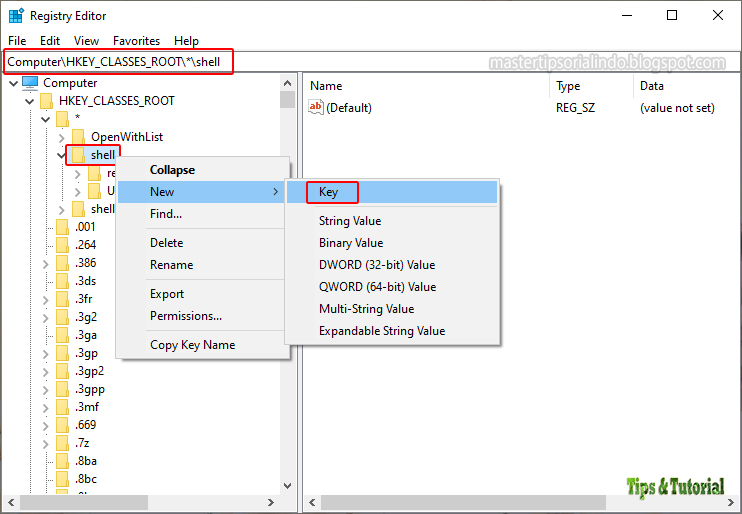Image resolution: width=742 pixels, height=514 pixels.
Task: Click the .264 folder icon
Action: [x=62, y=245]
